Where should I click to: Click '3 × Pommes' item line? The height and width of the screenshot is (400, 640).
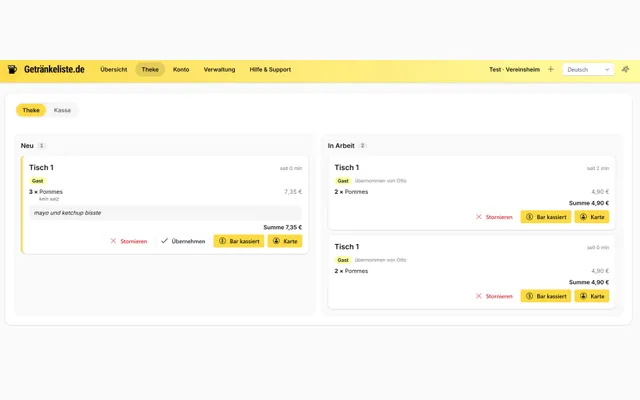46,191
